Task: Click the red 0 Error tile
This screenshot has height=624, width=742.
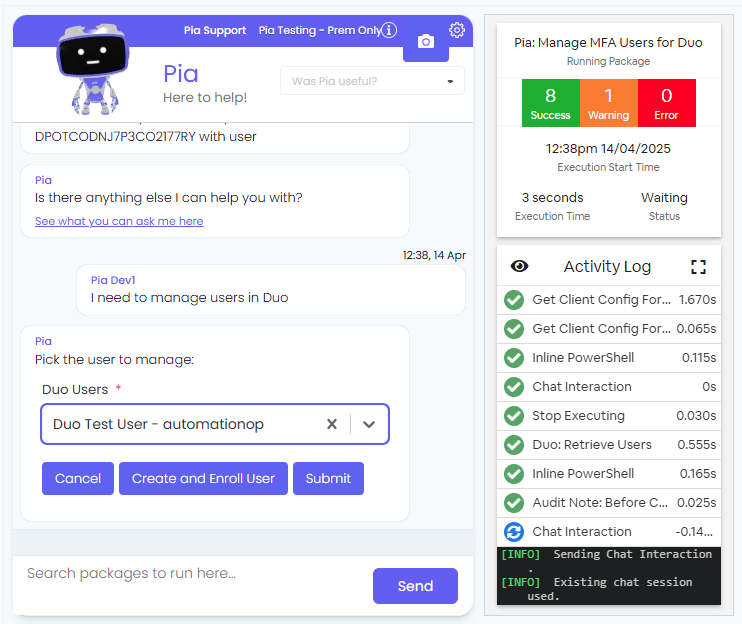Action: pyautogui.click(x=667, y=103)
